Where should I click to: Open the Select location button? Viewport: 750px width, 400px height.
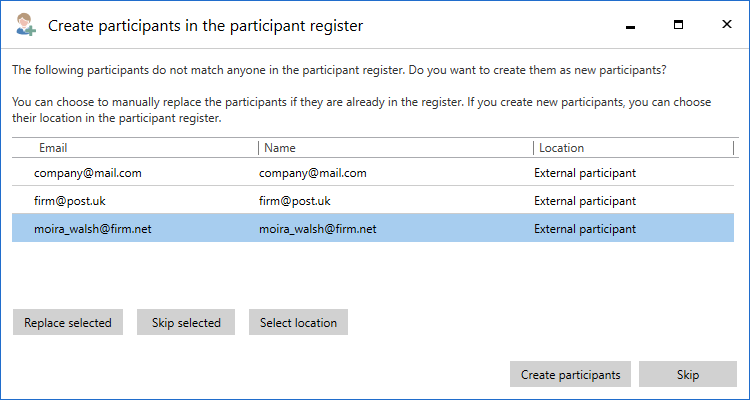(298, 323)
